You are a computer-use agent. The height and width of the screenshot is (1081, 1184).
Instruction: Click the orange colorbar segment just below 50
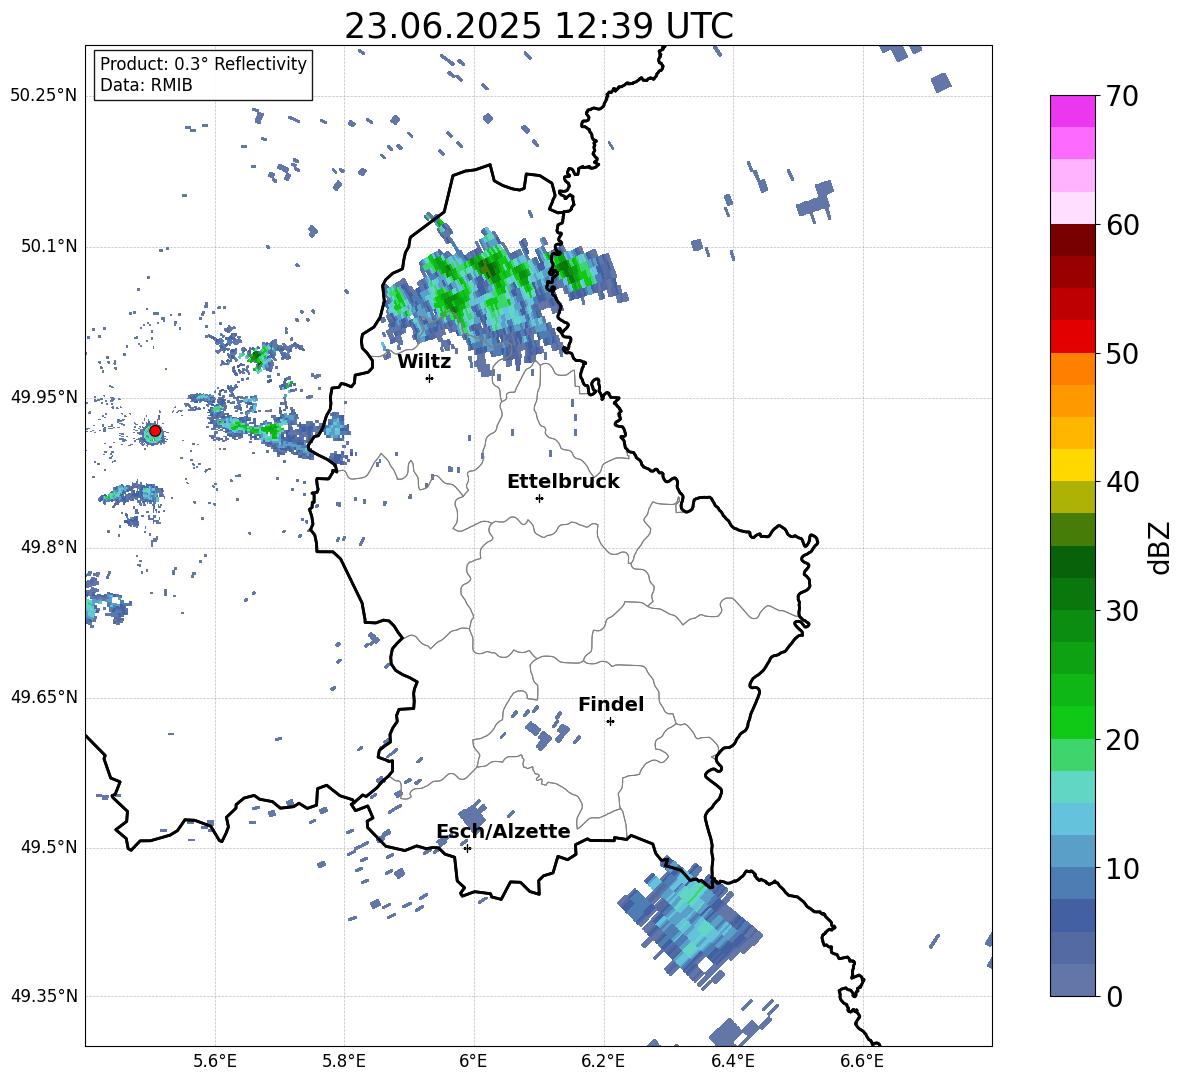coord(1072,369)
